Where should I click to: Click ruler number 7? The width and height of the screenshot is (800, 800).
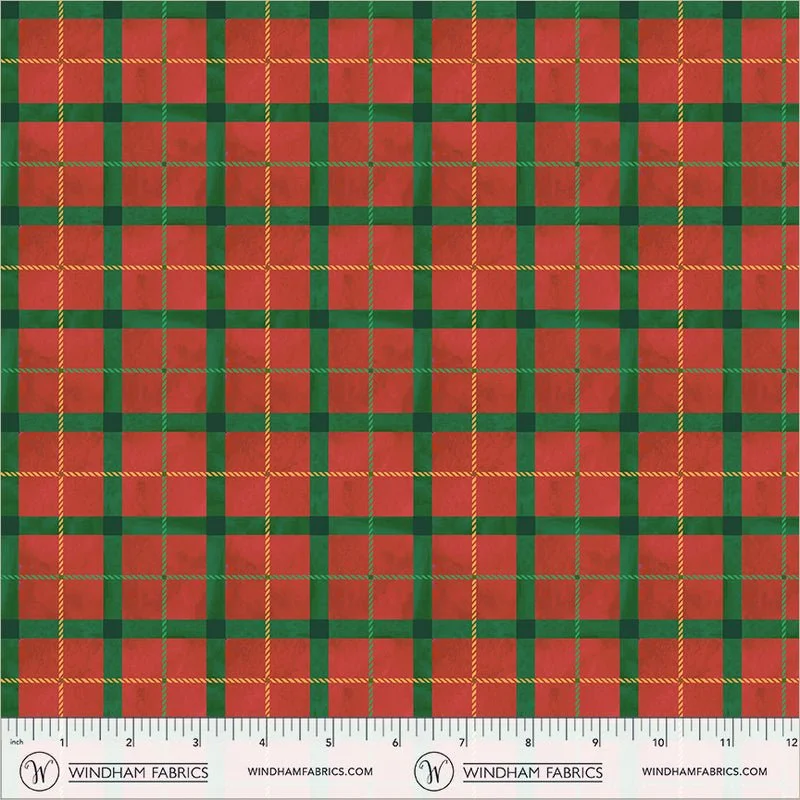(462, 742)
